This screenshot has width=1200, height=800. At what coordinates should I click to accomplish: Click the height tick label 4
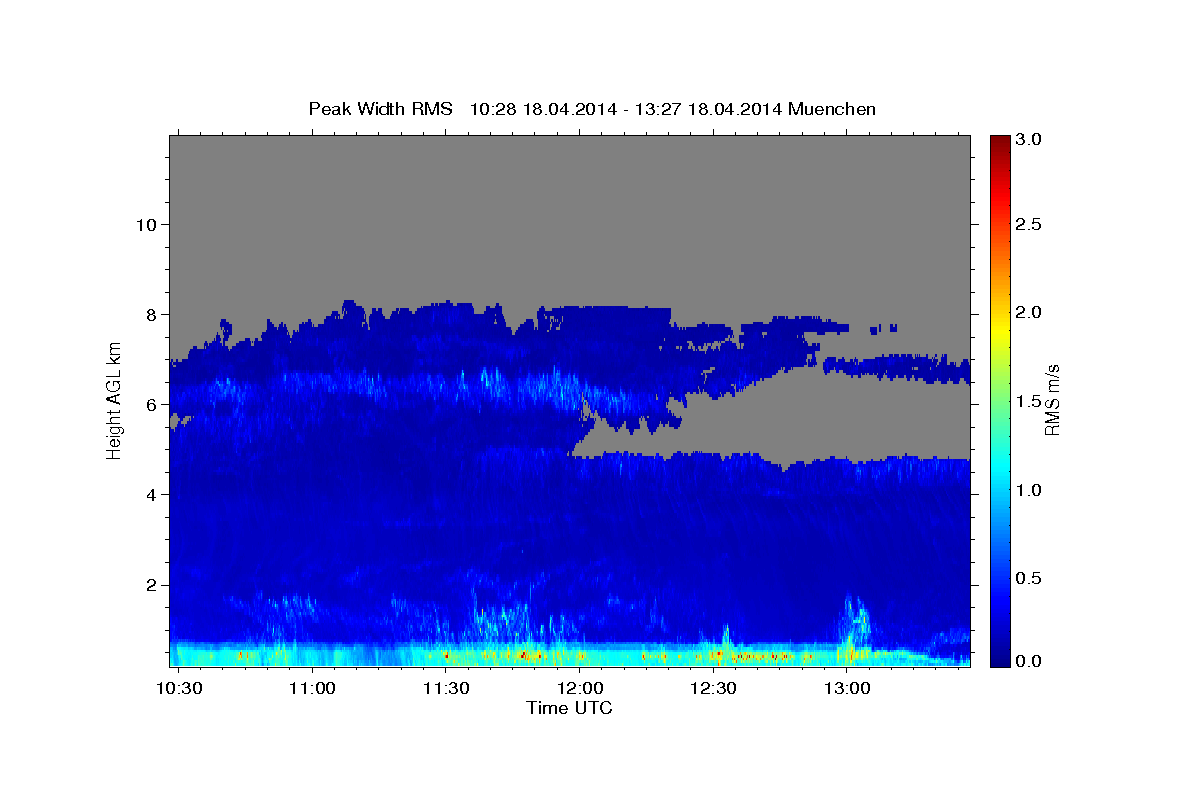pyautogui.click(x=150, y=495)
